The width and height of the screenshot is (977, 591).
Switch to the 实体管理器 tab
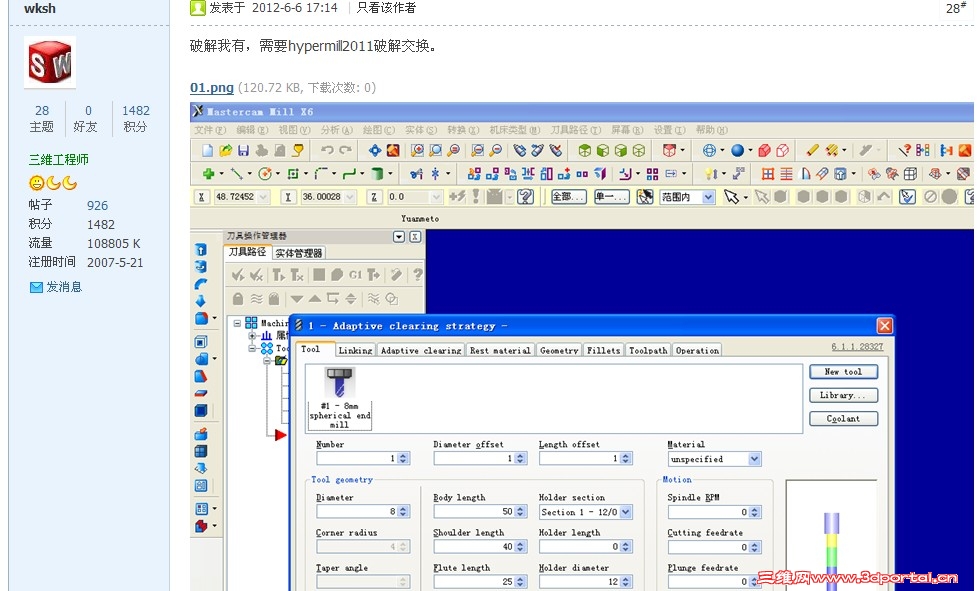[299, 253]
